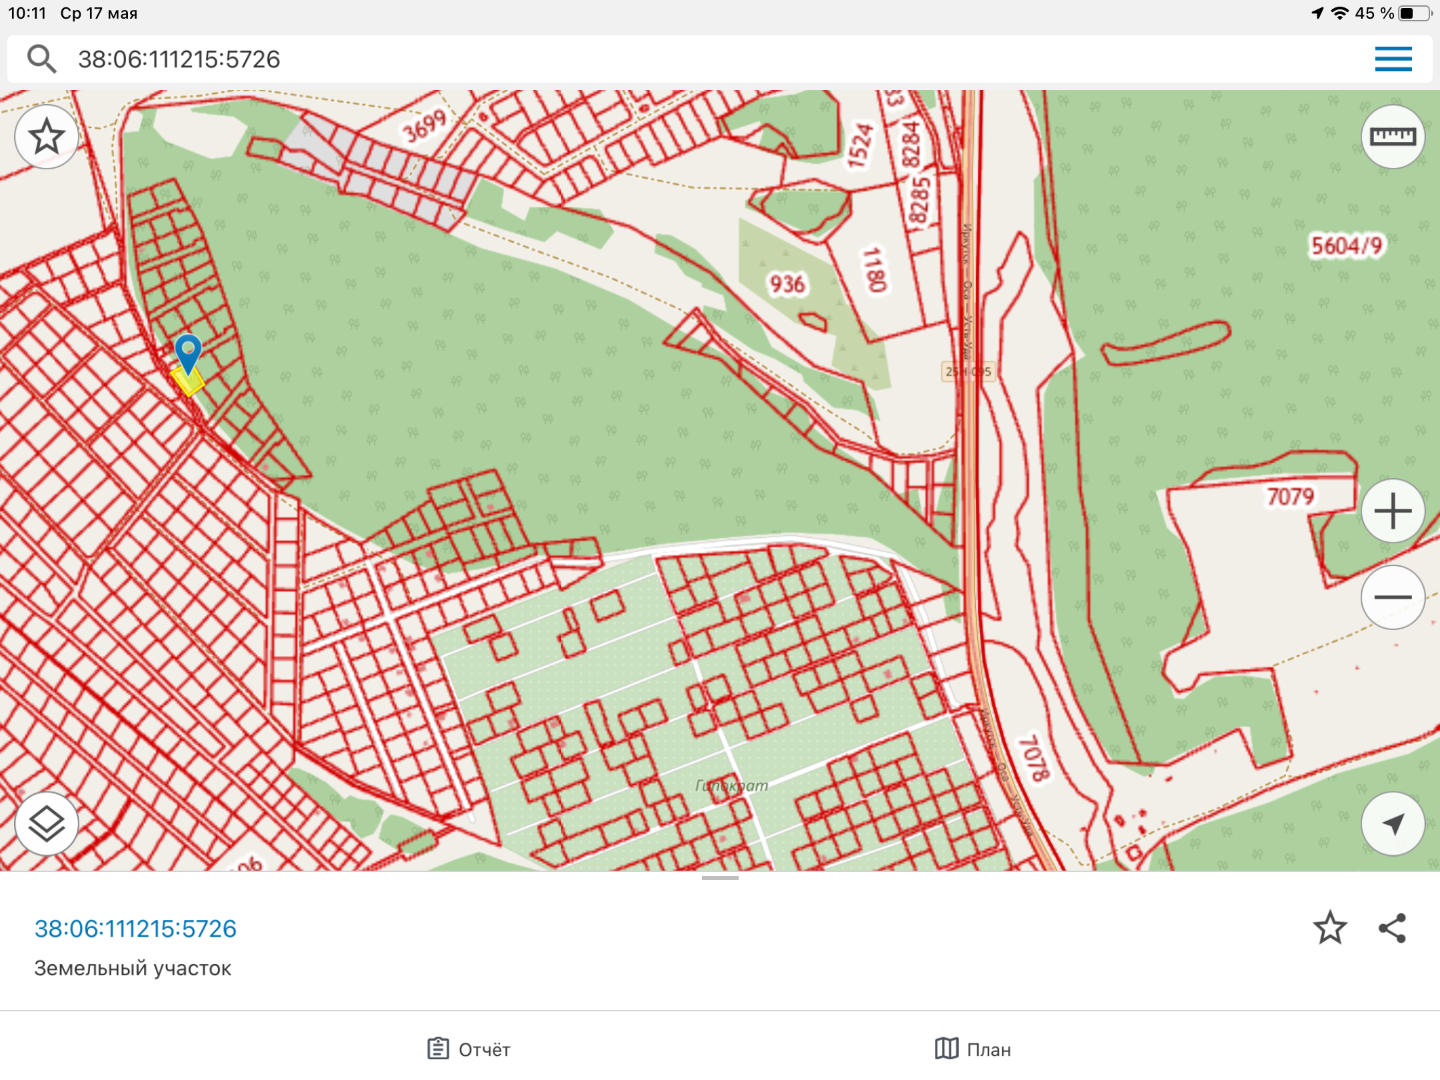Open the План tab
The height and width of the screenshot is (1080, 1440).
pos(973,1049)
